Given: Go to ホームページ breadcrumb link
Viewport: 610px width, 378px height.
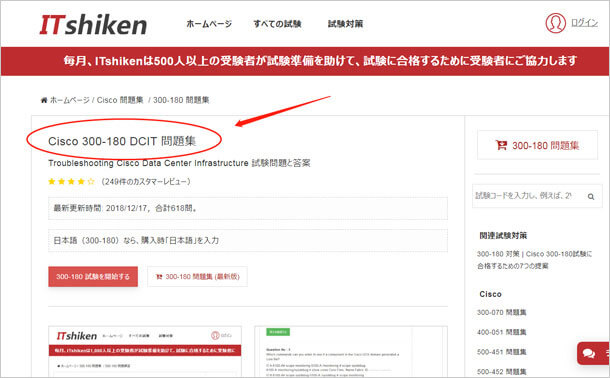Looking at the screenshot, I should coord(70,100).
